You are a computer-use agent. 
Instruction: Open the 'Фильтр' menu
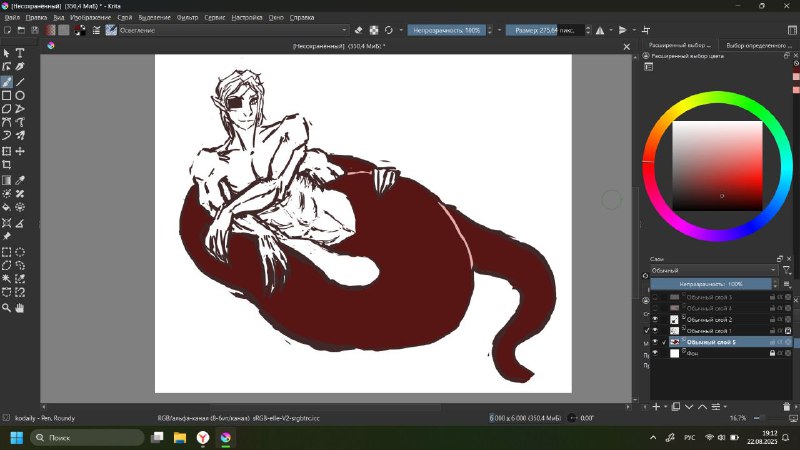pyautogui.click(x=187, y=17)
